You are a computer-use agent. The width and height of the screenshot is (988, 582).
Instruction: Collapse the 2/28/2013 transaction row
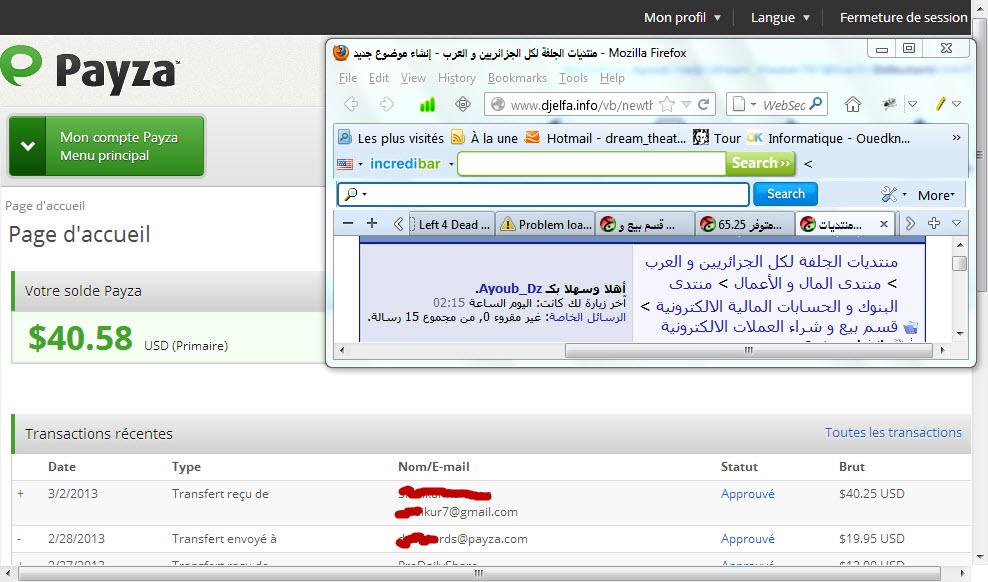coord(20,539)
